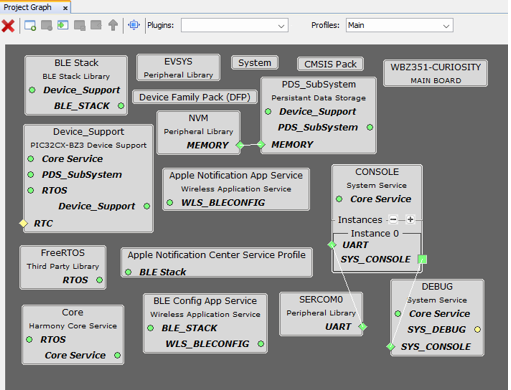Click BLE_STACK circle in BLE Config App Service
511x390 pixels.
150,328
